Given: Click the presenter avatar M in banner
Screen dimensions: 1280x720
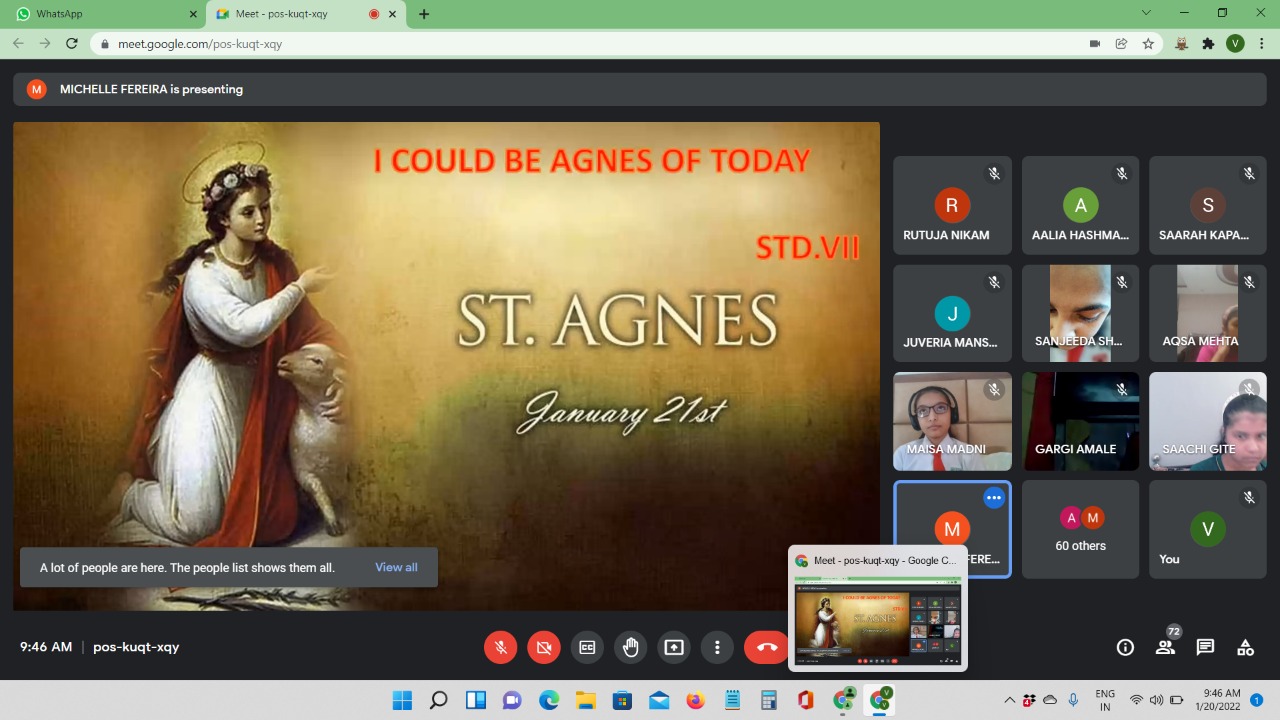Looking at the screenshot, I should [x=37, y=89].
